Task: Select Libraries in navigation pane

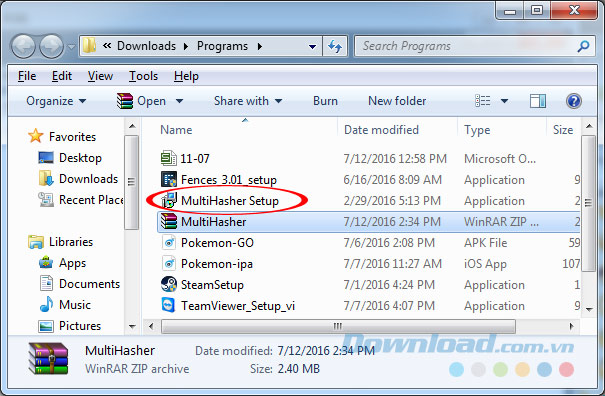Action: point(71,242)
